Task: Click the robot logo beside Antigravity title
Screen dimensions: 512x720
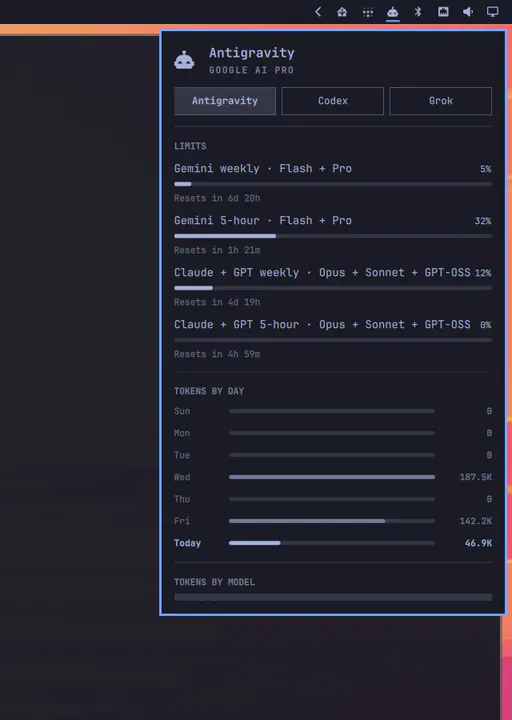Action: coord(185,61)
